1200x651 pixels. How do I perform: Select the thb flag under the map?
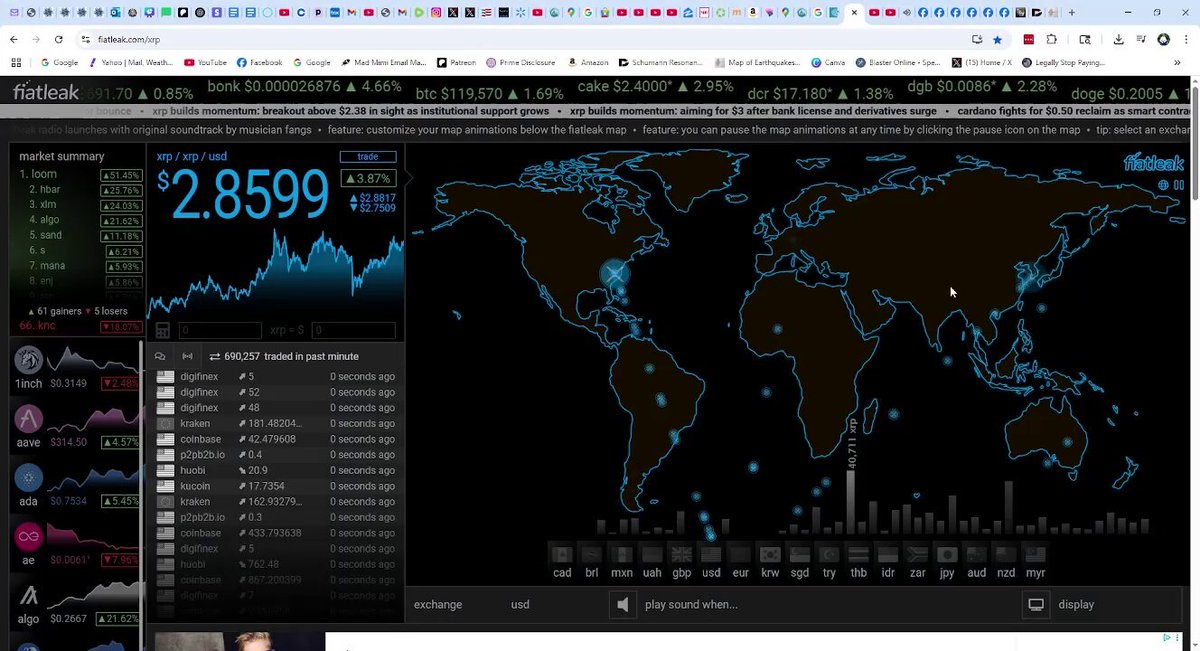point(858,554)
